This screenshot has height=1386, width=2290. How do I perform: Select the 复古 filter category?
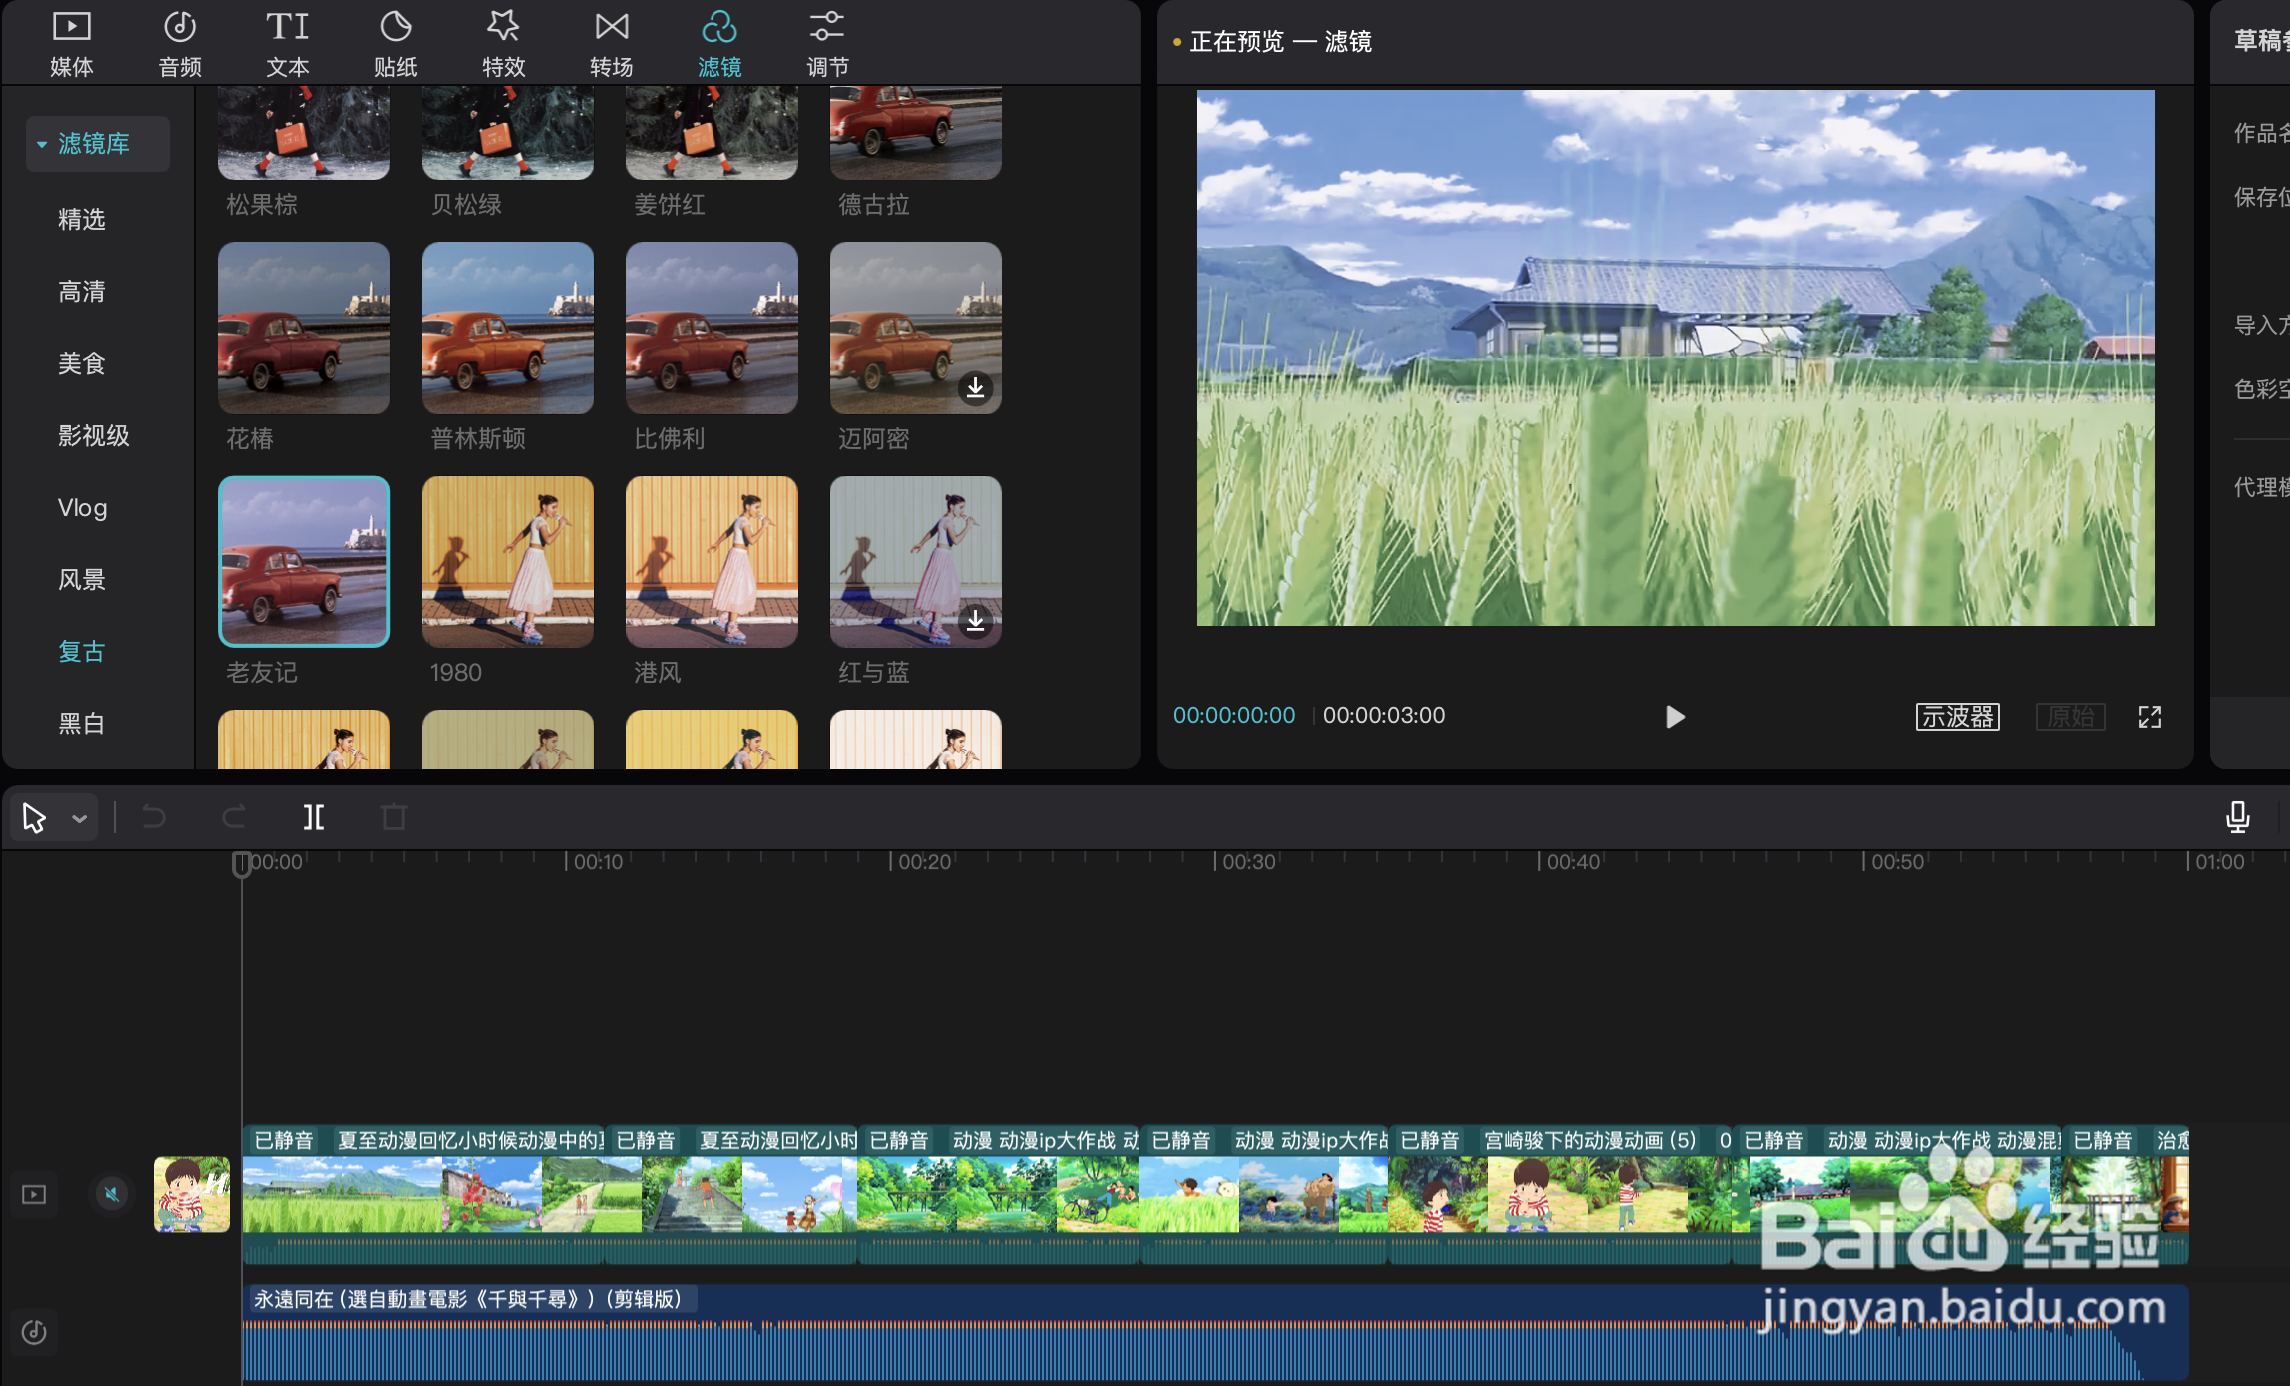(x=82, y=652)
